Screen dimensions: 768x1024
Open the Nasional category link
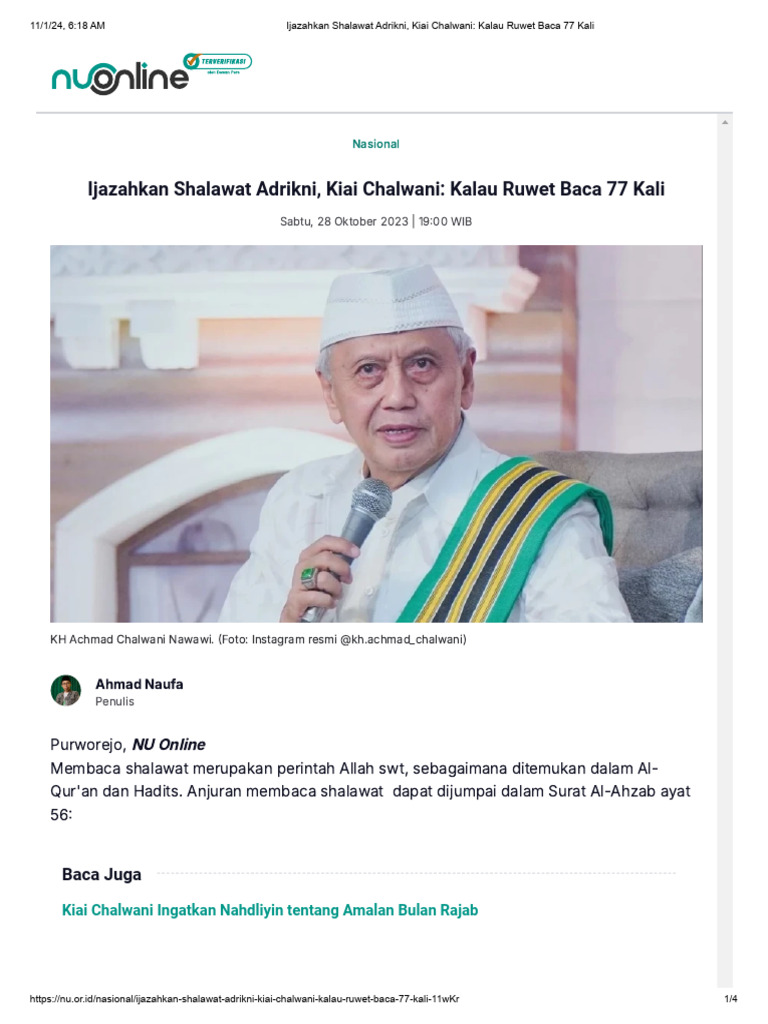[x=376, y=144]
